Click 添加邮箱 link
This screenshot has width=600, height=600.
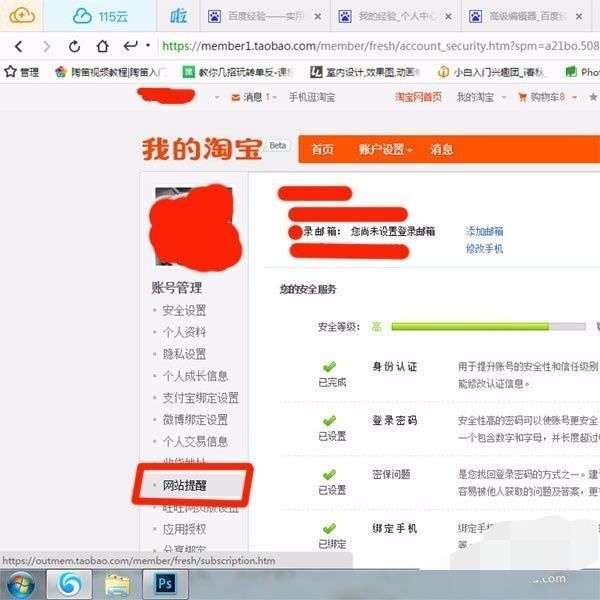484,231
